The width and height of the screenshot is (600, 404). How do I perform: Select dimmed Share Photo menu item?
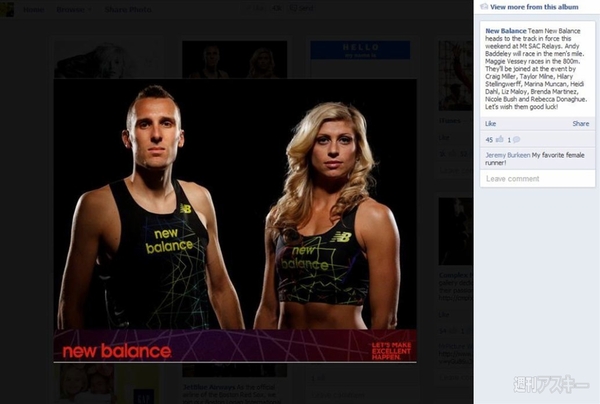point(128,10)
